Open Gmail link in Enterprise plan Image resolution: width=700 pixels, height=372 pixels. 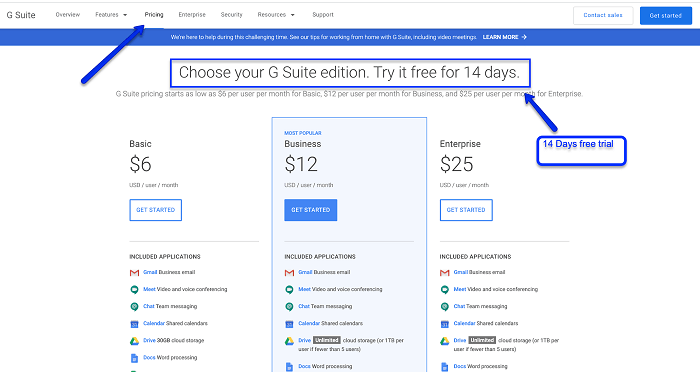(461, 272)
